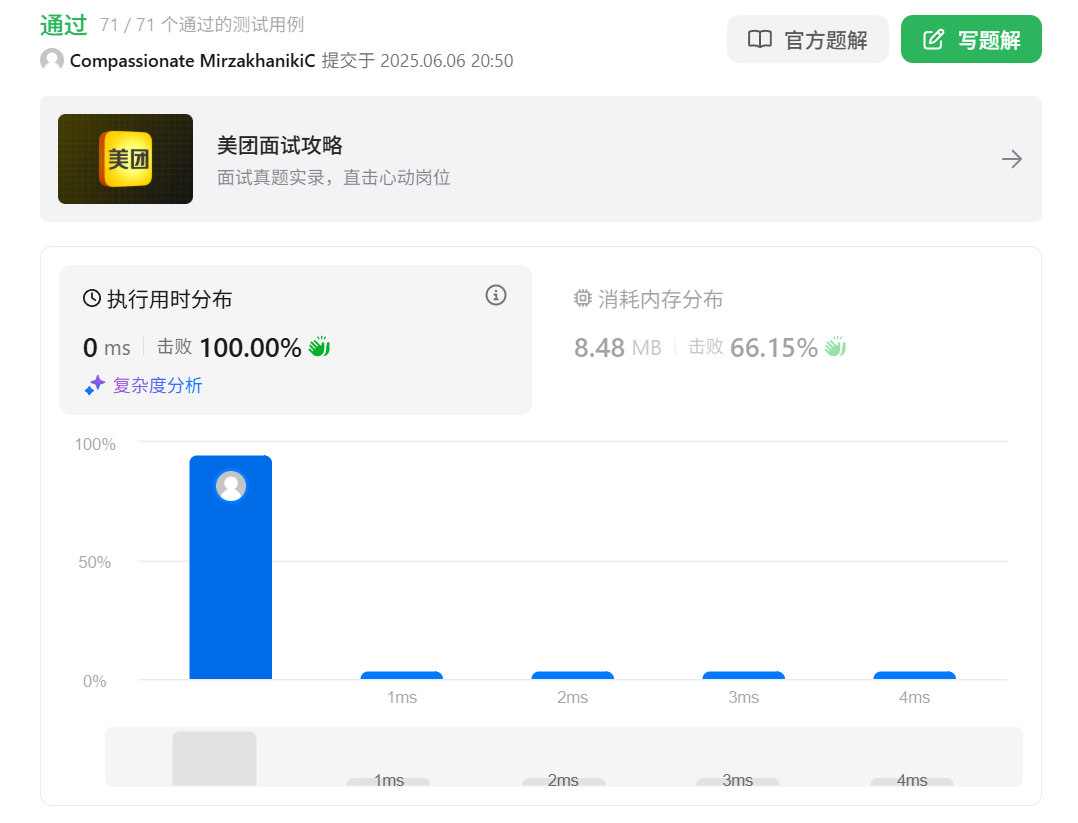Open the 美团 logo thumbnail

(125, 159)
